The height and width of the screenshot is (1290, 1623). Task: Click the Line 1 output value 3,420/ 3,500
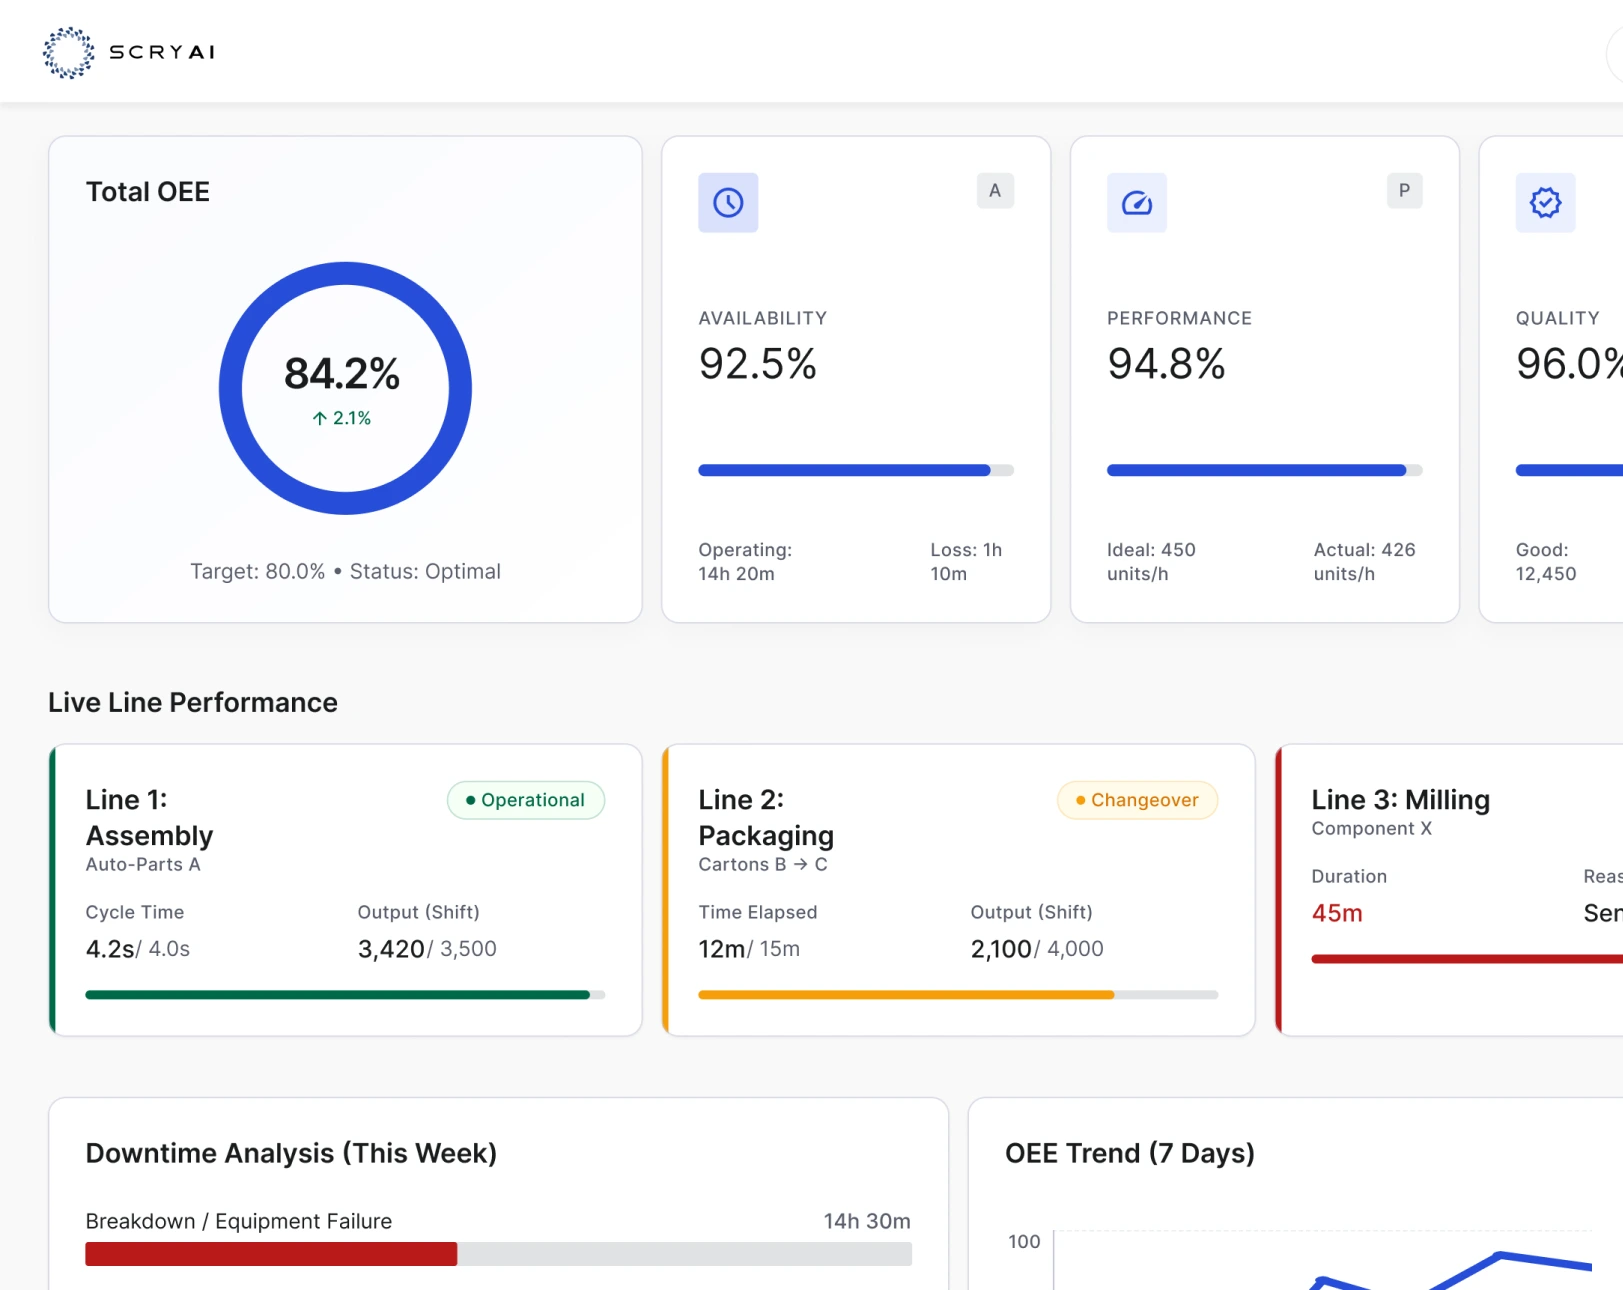click(x=427, y=949)
